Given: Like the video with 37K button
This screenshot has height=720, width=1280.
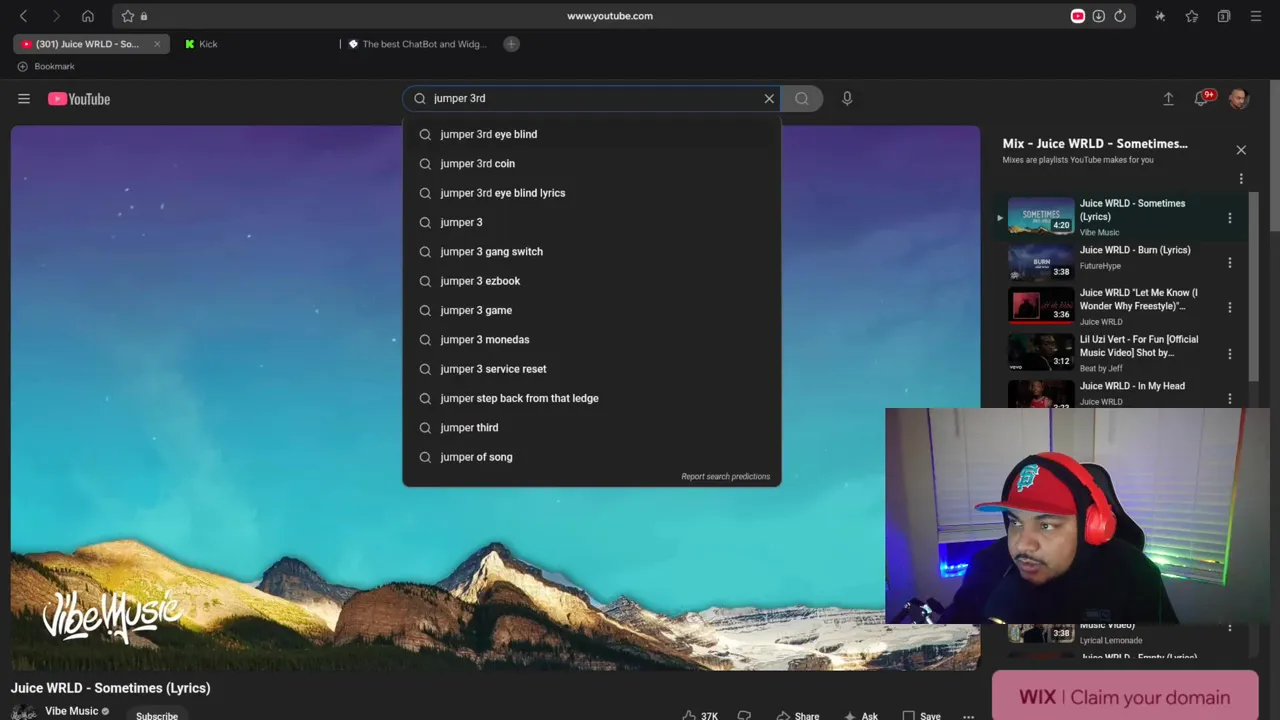Looking at the screenshot, I should tap(701, 716).
